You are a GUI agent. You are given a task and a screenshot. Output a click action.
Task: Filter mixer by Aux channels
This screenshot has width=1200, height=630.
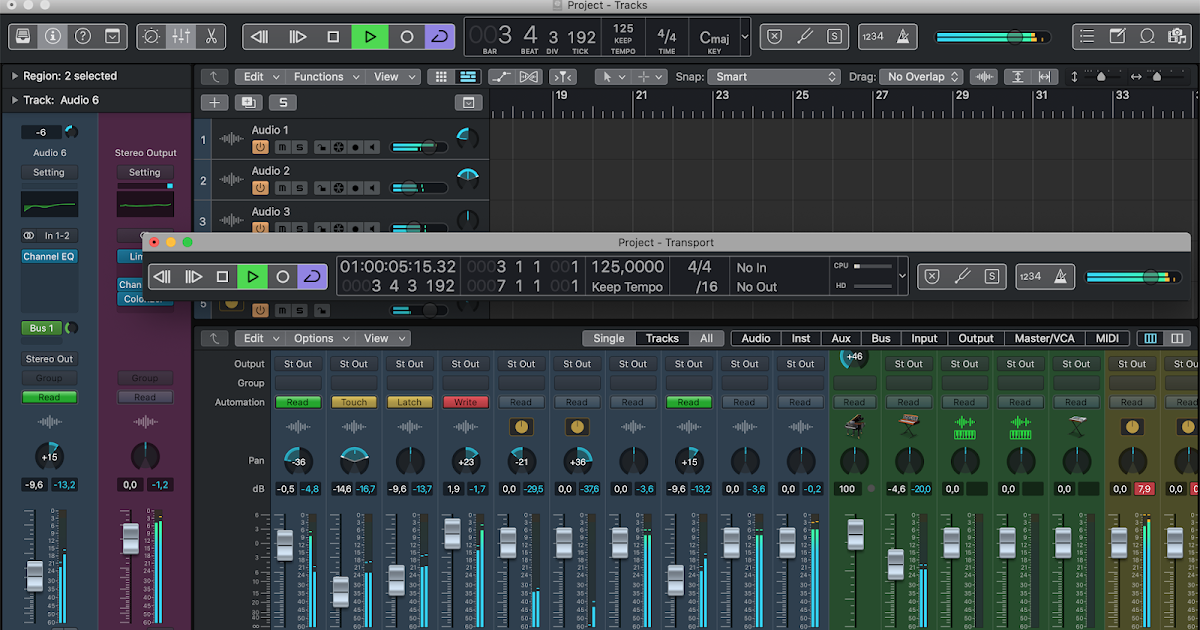(x=841, y=338)
